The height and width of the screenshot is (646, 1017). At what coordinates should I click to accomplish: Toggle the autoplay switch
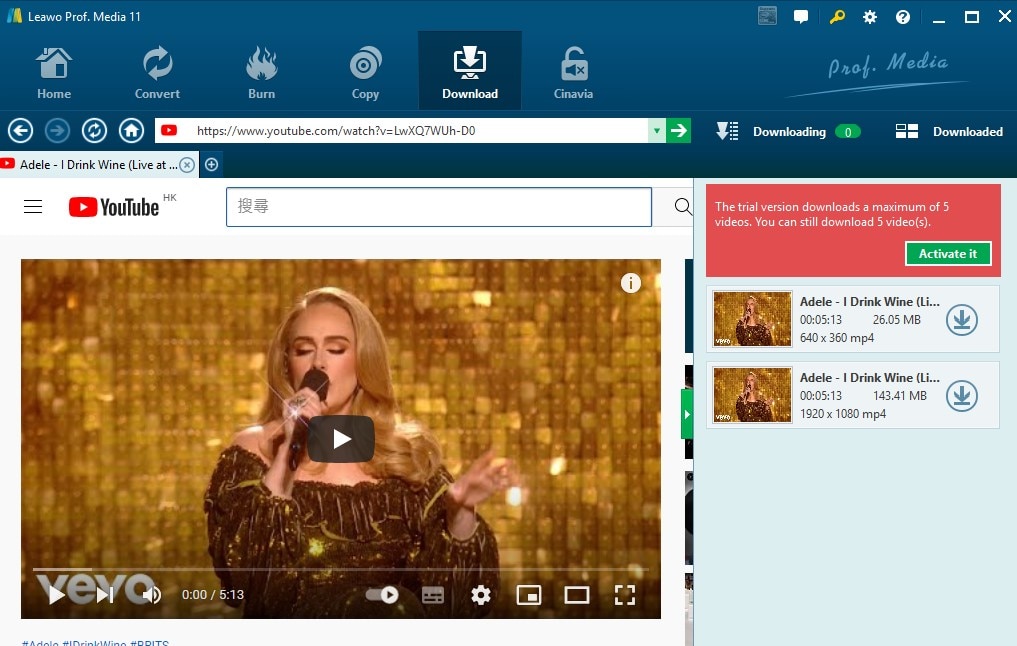click(x=382, y=595)
